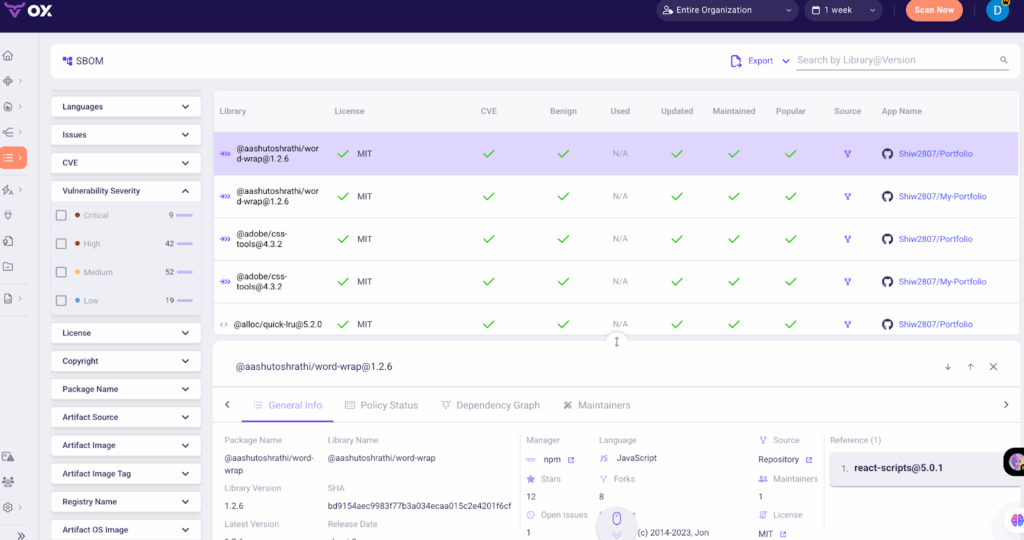Click the Export file icon
This screenshot has height=540, width=1024.
[736, 61]
